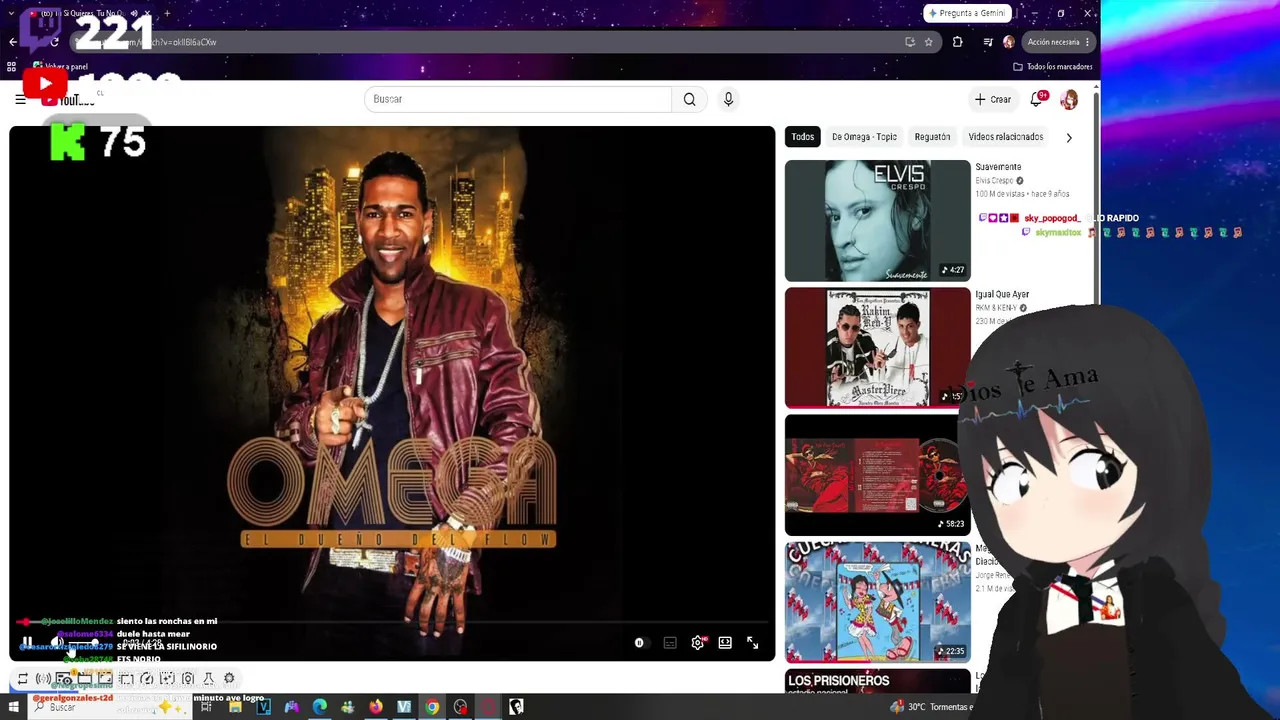The height and width of the screenshot is (720, 1280).
Task: Open Microsoft Edge from the taskbar
Action: [x=319, y=707]
